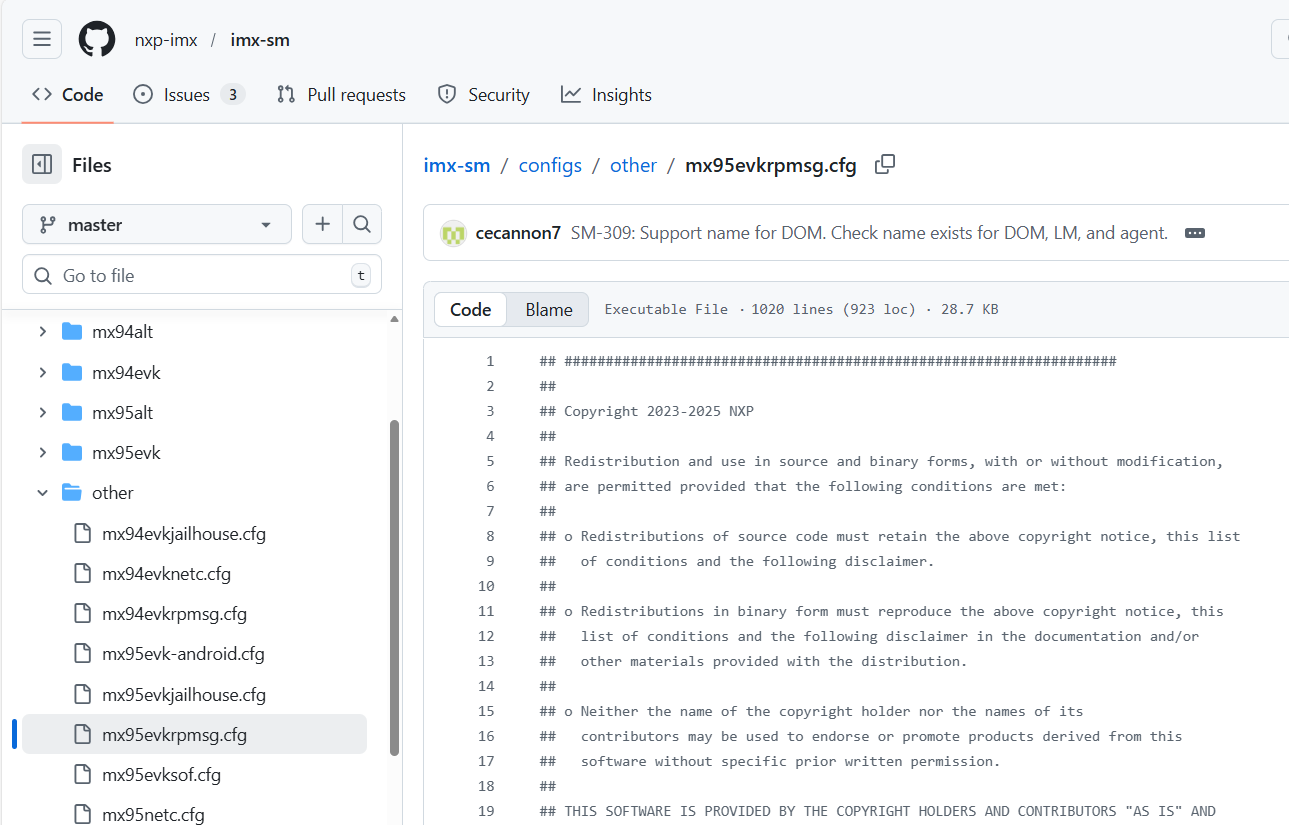Switch to the Code tab
Screen dimensions: 1289x825
tap(68, 95)
